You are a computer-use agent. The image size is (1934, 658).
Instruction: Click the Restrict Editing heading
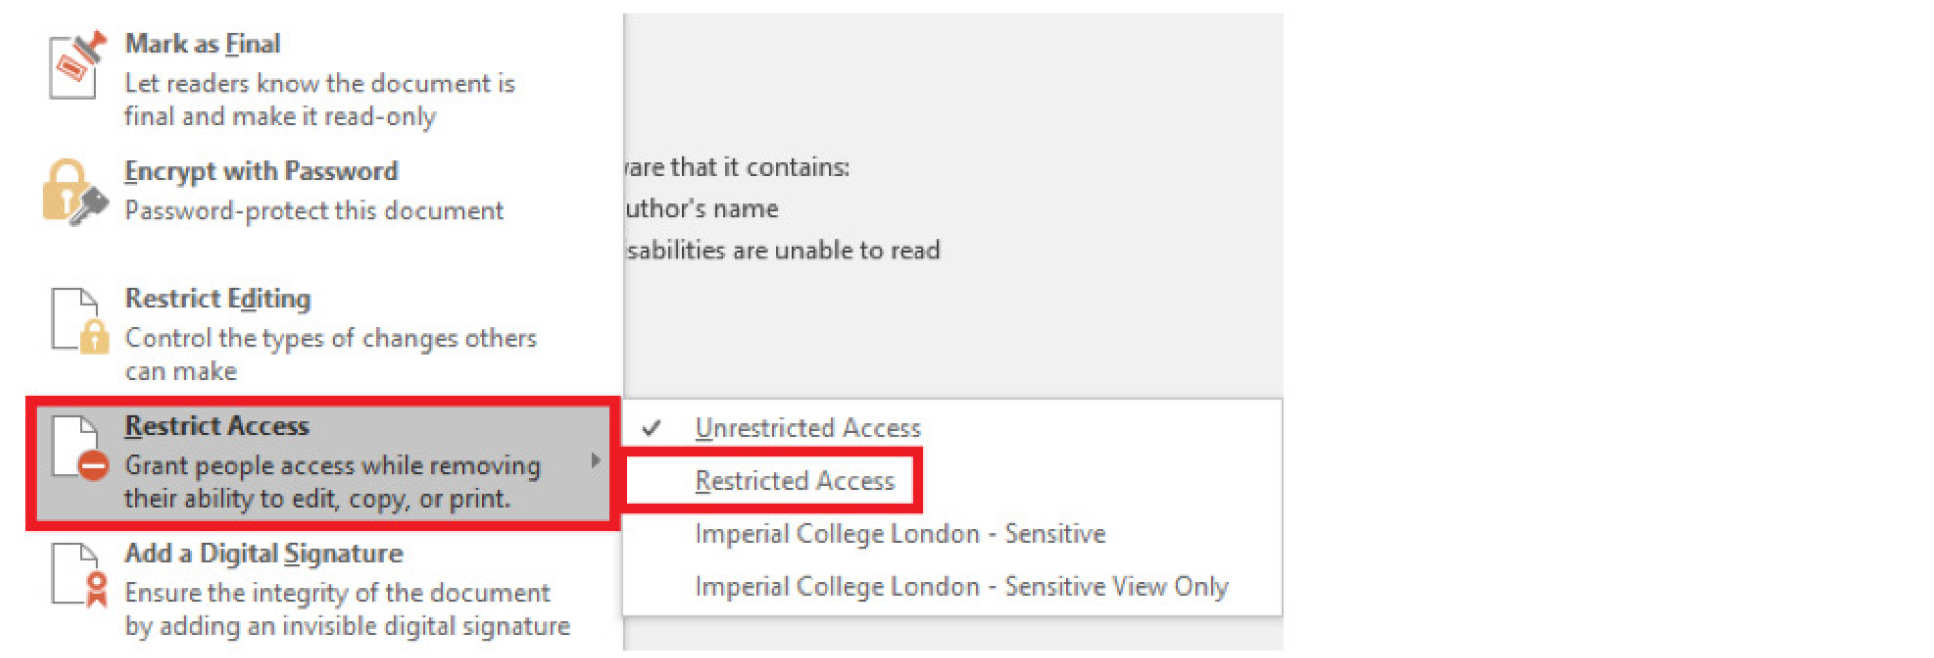pyautogui.click(x=218, y=298)
